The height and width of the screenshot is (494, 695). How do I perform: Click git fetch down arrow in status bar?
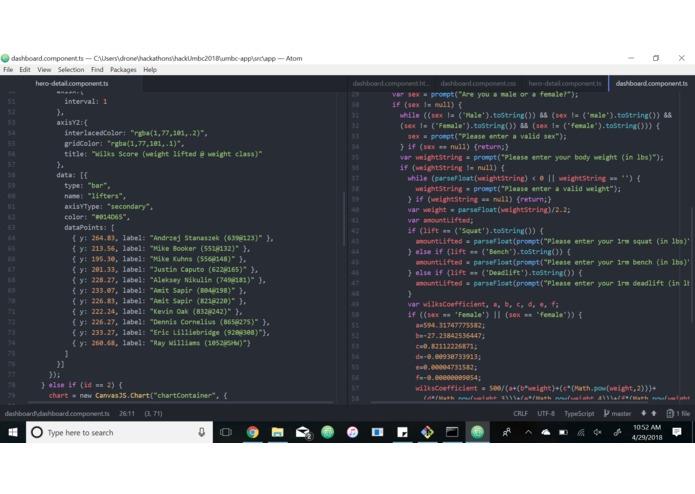tap(644, 413)
